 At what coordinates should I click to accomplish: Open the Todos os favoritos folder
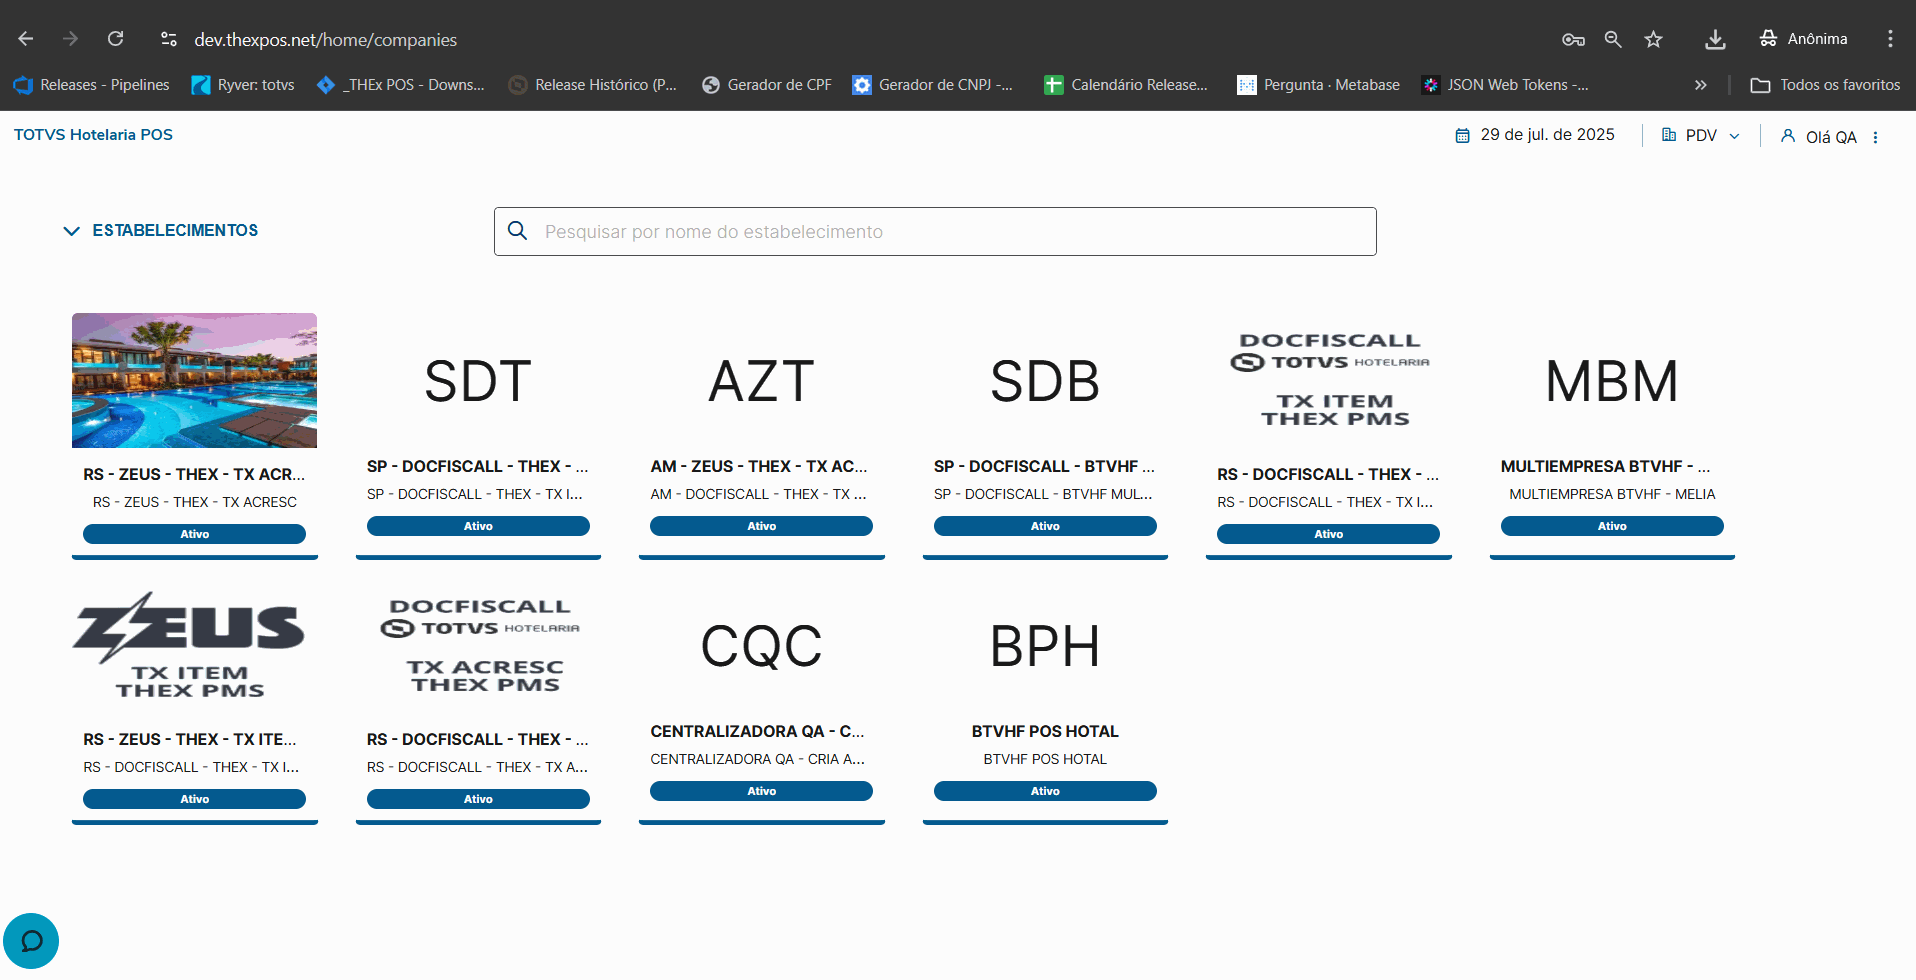click(x=1825, y=85)
